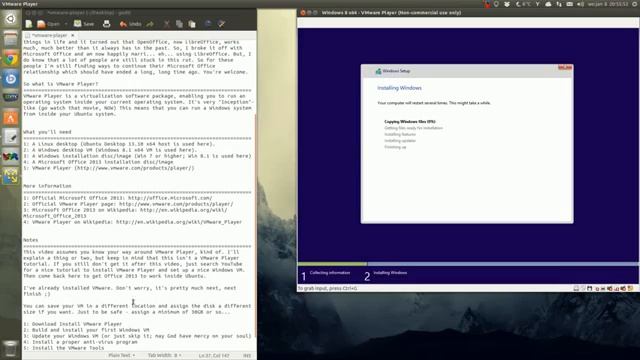Screen dimensions: 640x360
Task: Click the VMware Player window title bar
Action: coord(468,13)
